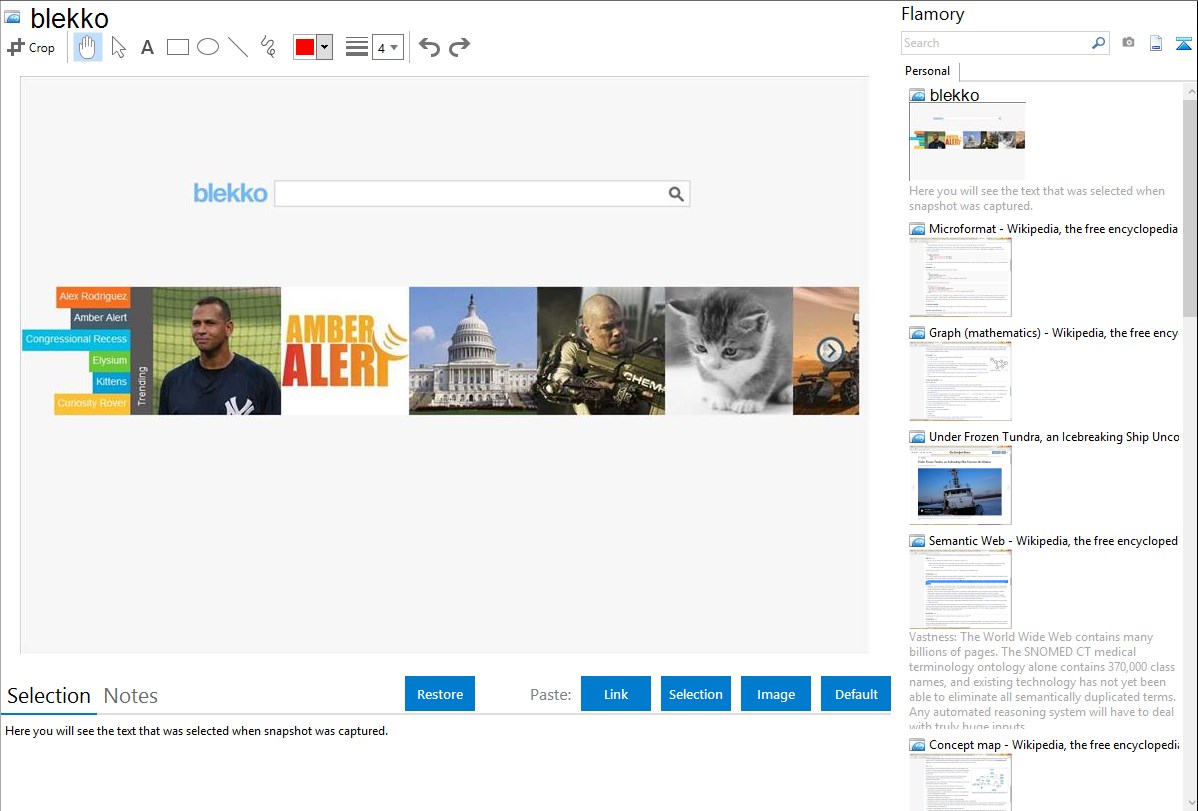The height and width of the screenshot is (811, 1198).
Task: Choose the text annotation tool
Action: pos(147,47)
